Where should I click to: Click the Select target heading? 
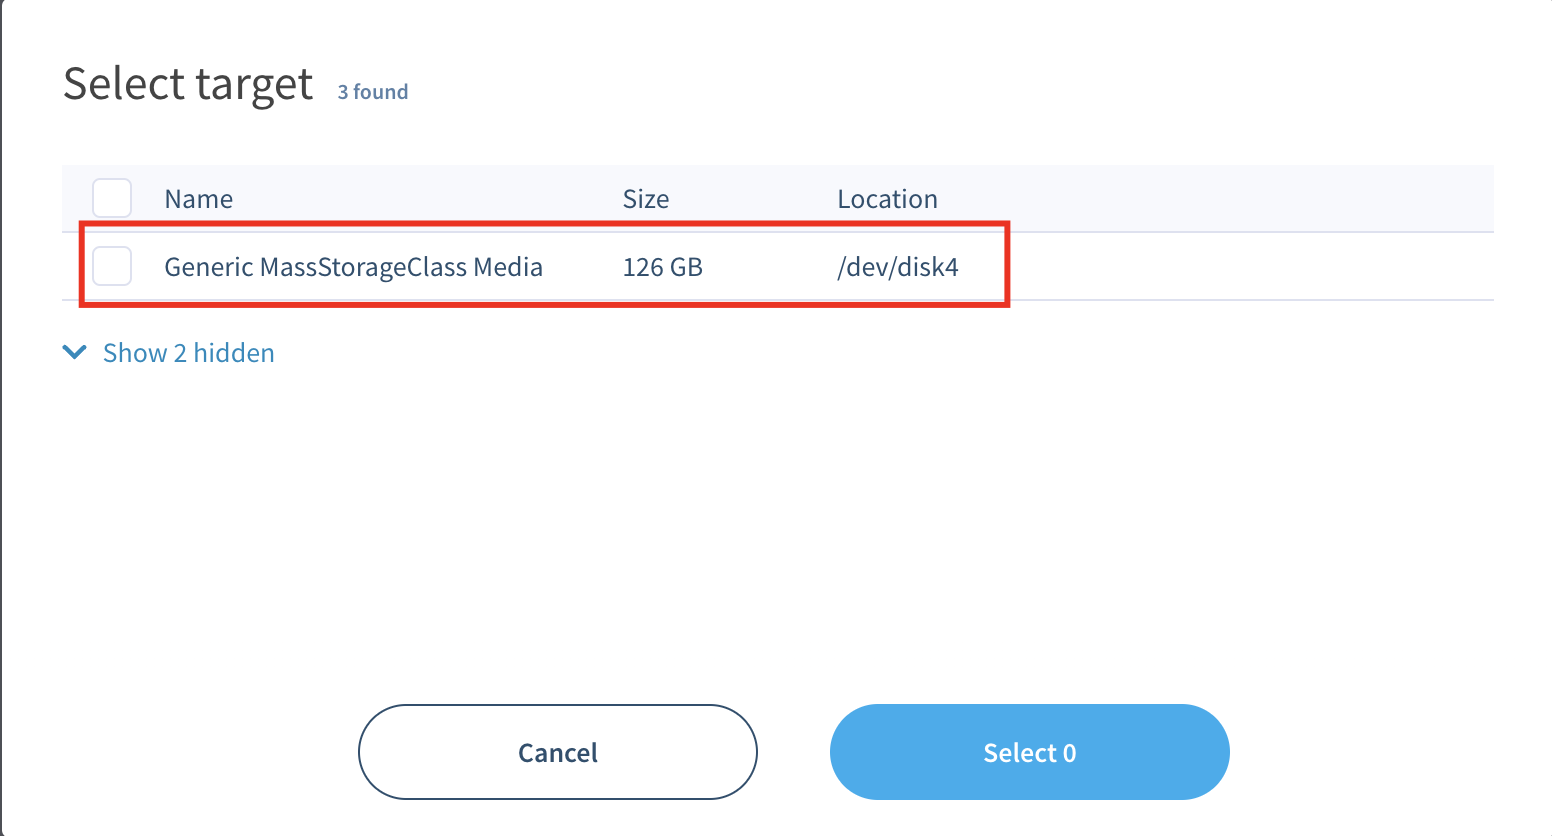pyautogui.click(x=188, y=84)
